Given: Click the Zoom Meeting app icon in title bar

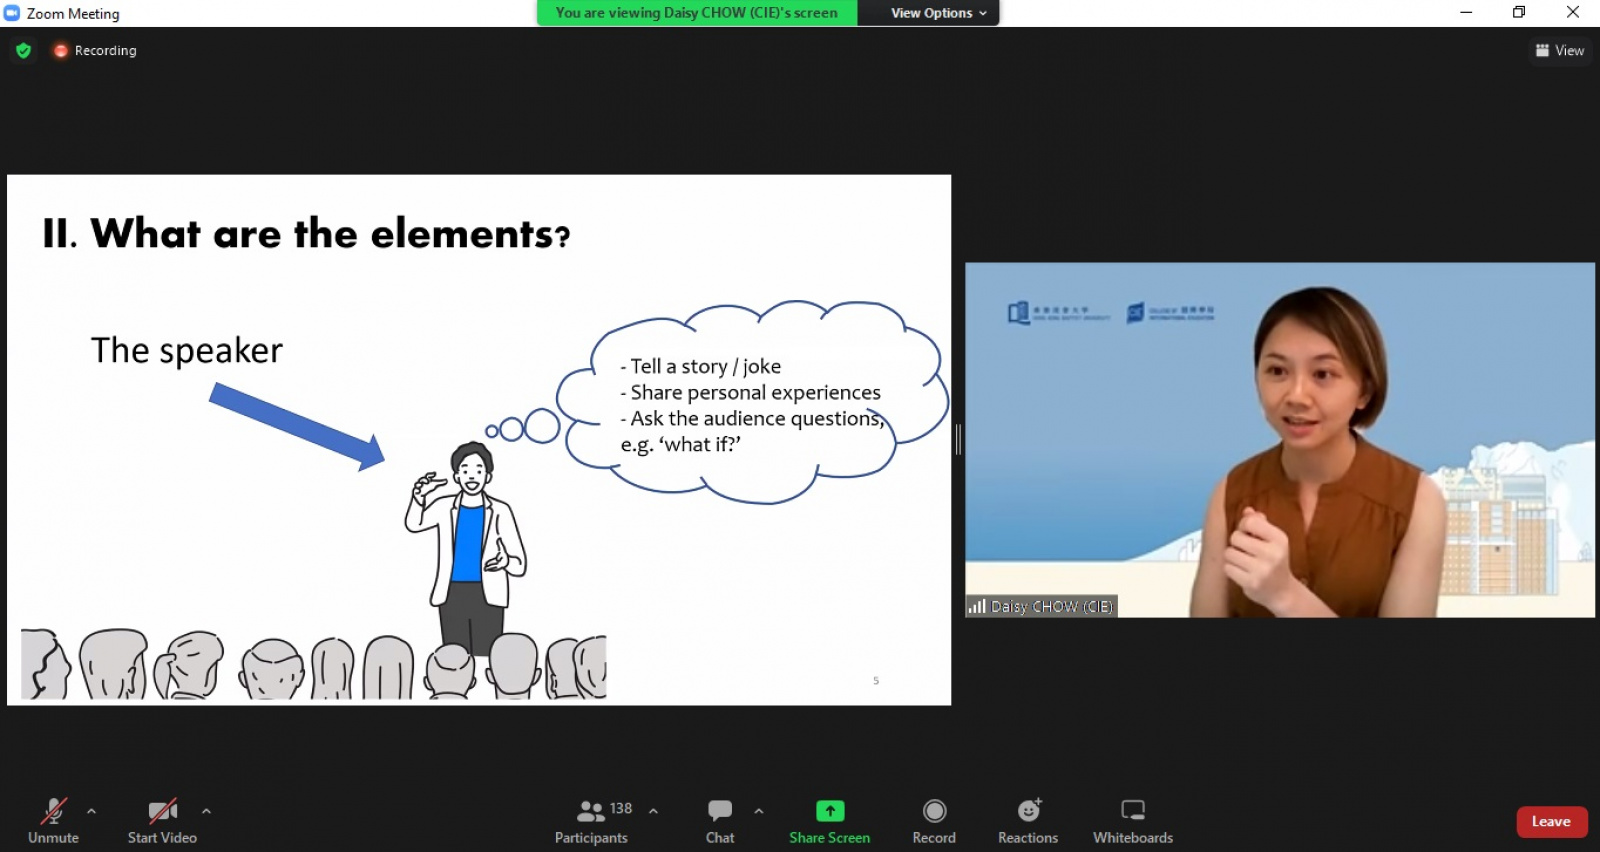Looking at the screenshot, I should [12, 13].
